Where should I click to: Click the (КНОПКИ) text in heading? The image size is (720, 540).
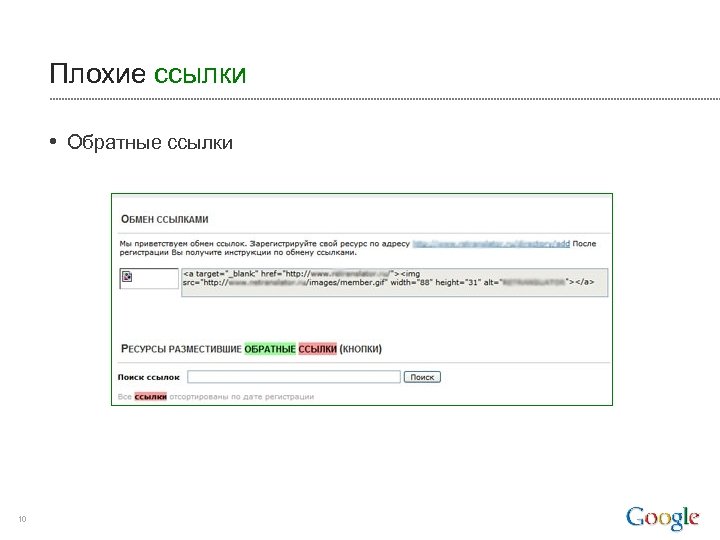pyautogui.click(x=360, y=349)
